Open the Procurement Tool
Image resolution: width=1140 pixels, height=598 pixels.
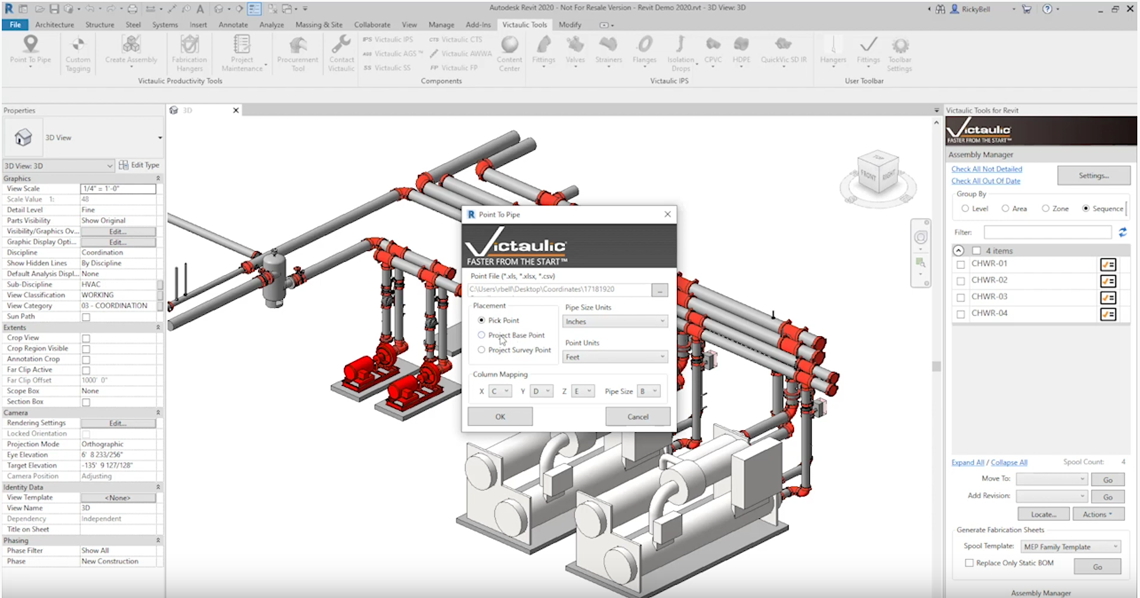[x=297, y=54]
